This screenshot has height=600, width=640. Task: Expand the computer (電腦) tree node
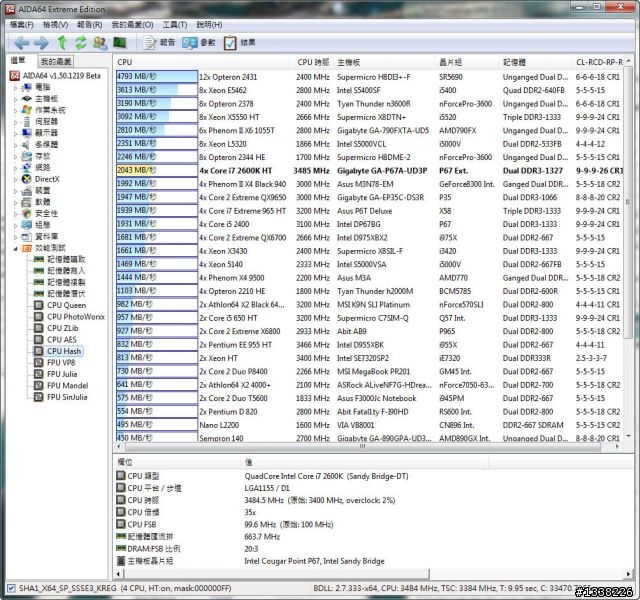coord(15,87)
